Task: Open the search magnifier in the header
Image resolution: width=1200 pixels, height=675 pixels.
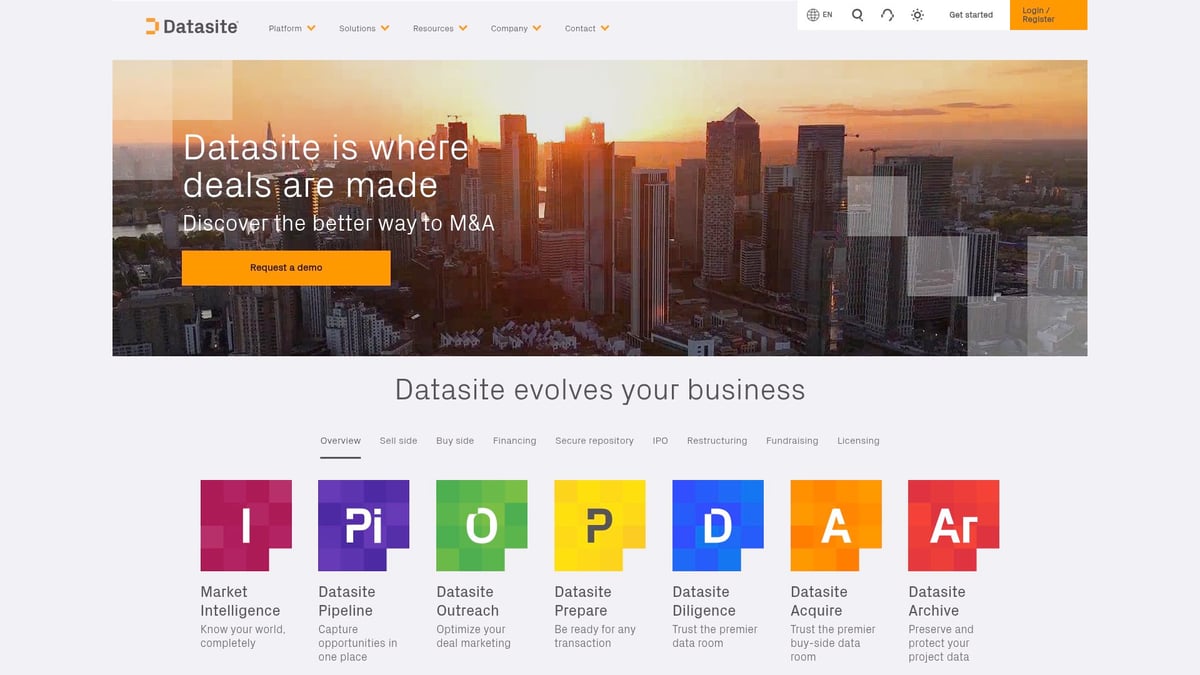Action: click(857, 15)
